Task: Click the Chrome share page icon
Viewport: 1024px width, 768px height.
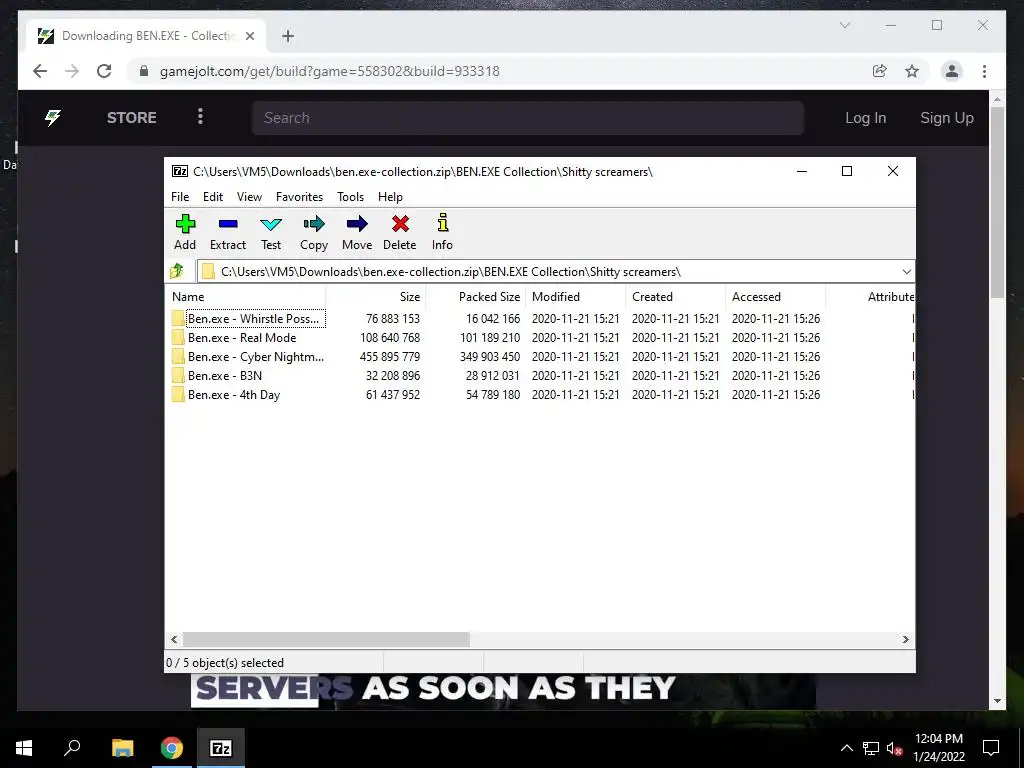Action: (x=880, y=71)
